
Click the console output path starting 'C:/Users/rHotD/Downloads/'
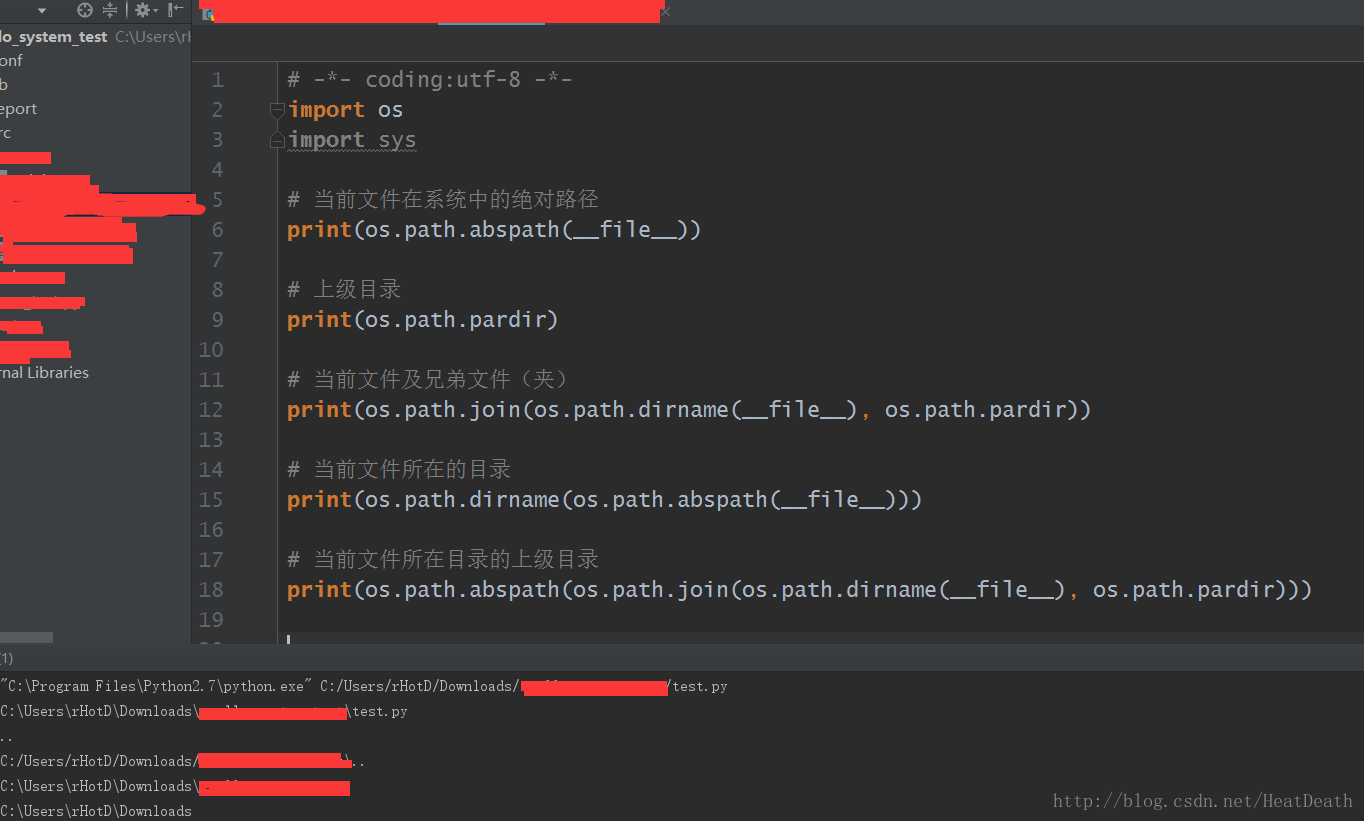pyautogui.click(x=183, y=762)
